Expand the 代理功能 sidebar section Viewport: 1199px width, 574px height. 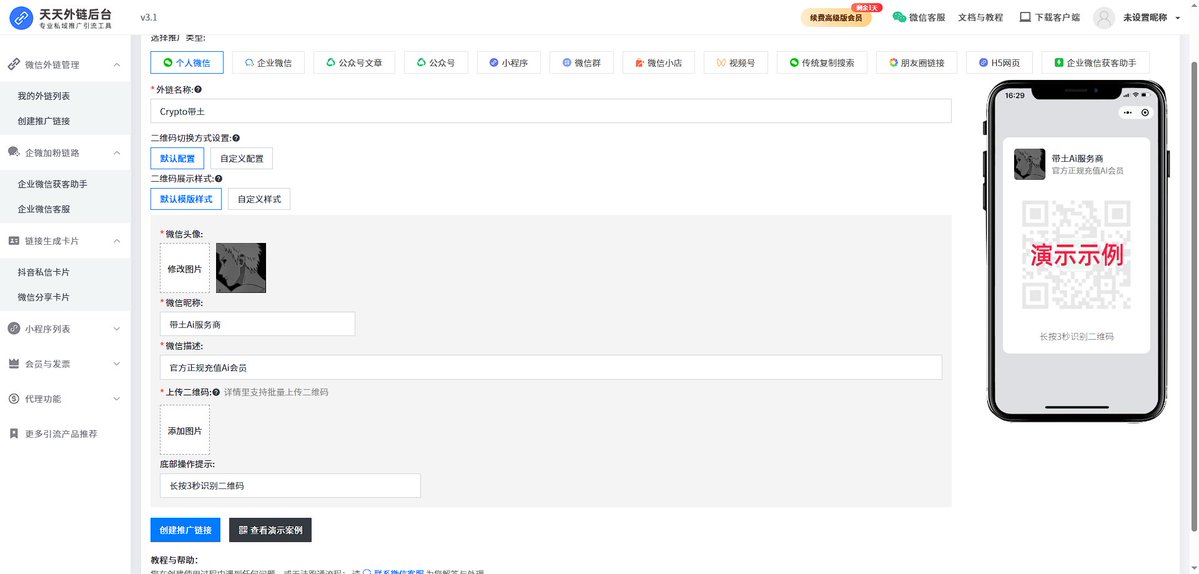pos(117,399)
